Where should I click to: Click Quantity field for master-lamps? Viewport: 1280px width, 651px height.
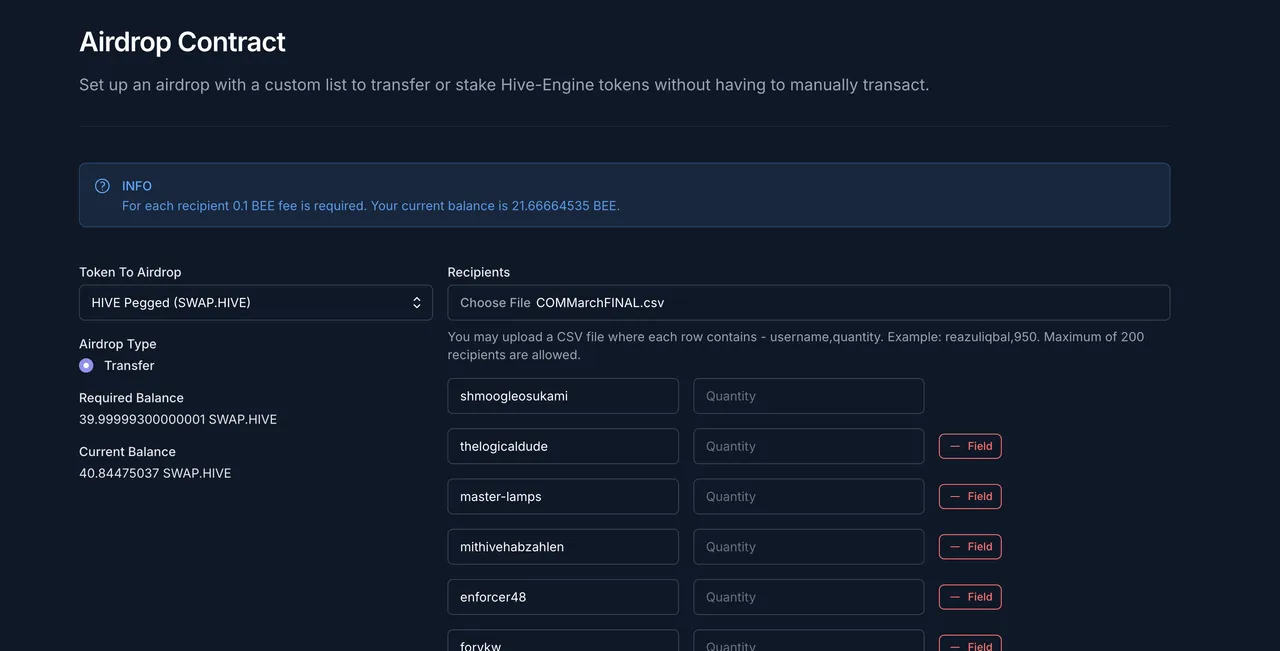point(809,496)
